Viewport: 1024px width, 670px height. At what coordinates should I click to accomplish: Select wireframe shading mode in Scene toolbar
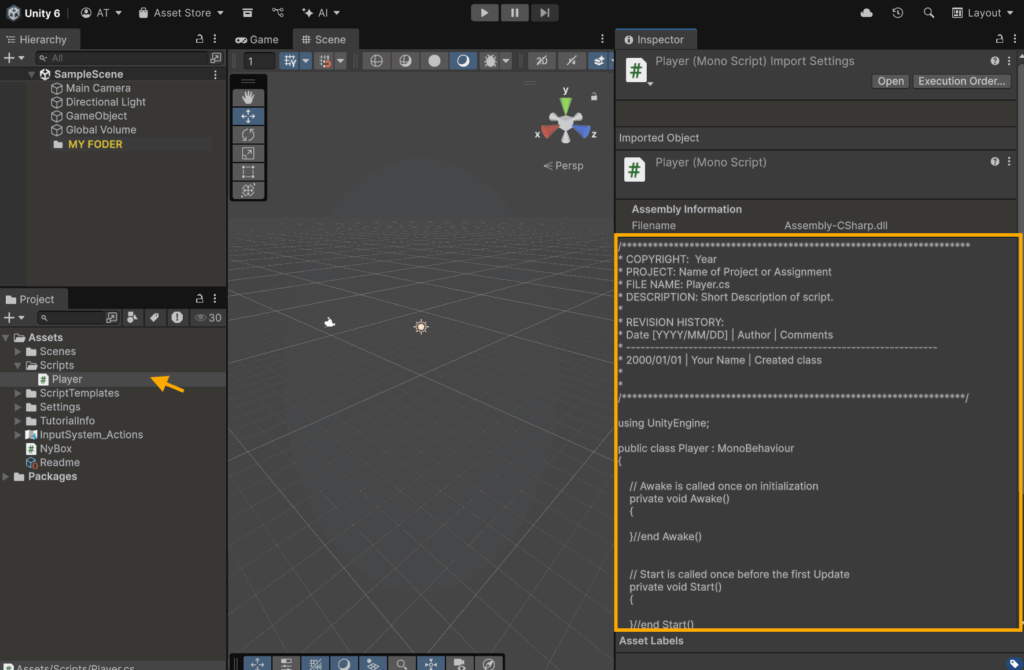point(376,61)
